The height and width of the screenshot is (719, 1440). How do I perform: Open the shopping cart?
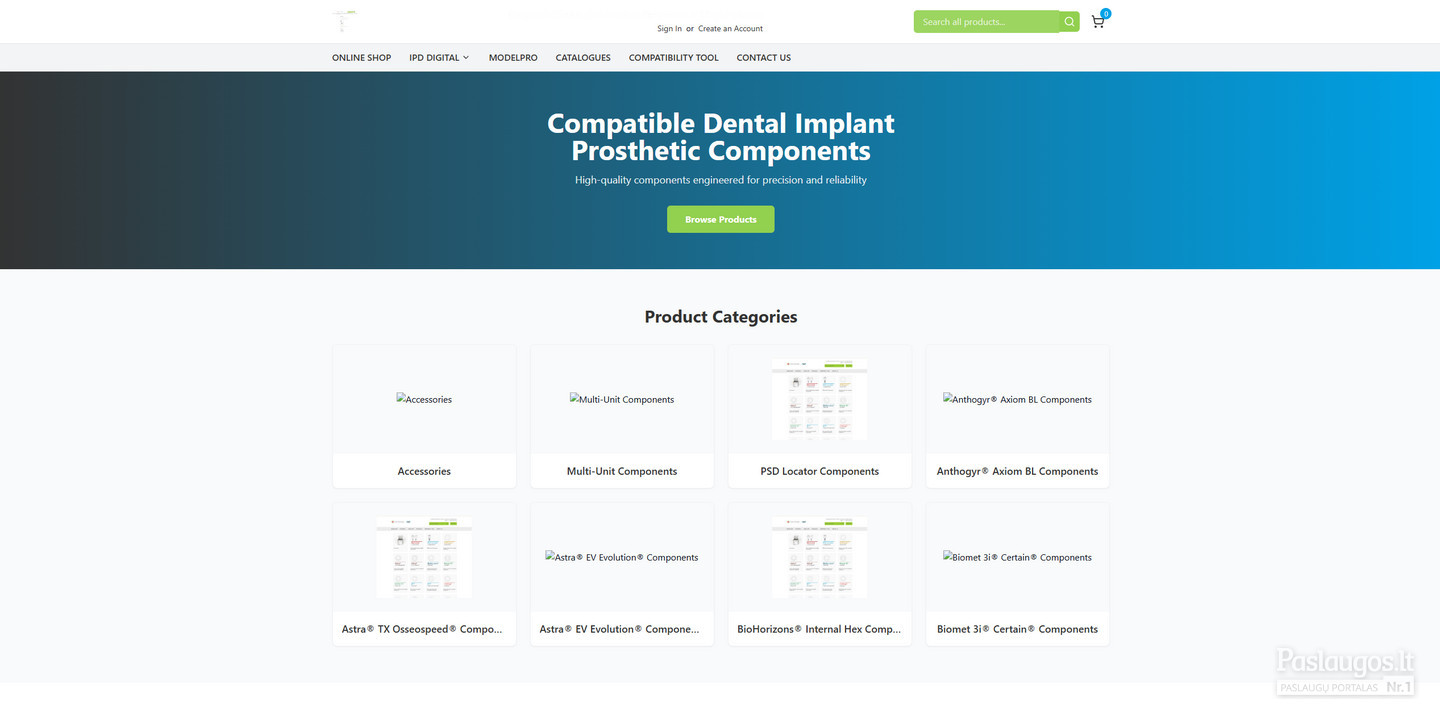1098,21
